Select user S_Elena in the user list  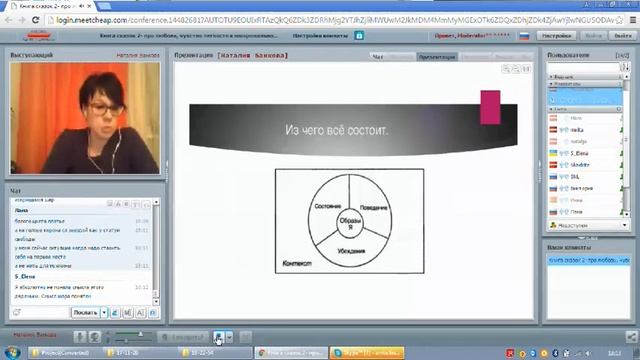tap(586, 153)
